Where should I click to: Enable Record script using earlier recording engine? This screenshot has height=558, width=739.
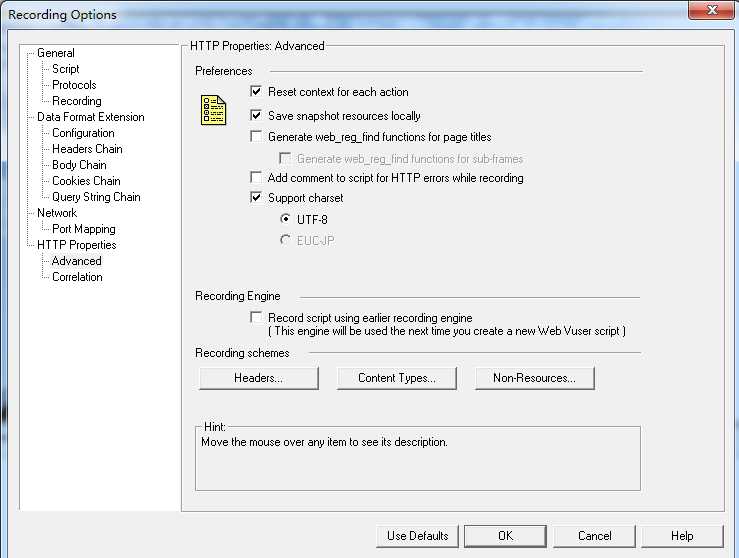[256, 317]
